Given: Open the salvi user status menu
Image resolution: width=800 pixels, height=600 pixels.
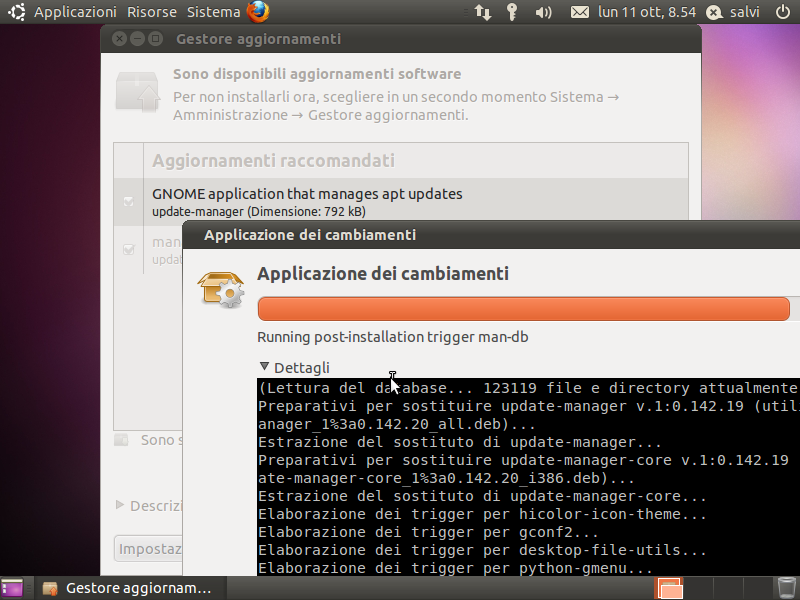Looking at the screenshot, I should (733, 12).
